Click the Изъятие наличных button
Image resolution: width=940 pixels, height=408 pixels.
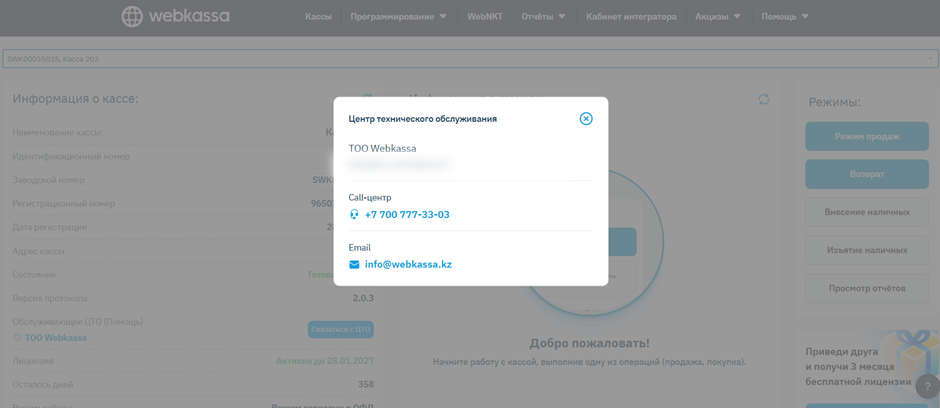click(x=867, y=250)
